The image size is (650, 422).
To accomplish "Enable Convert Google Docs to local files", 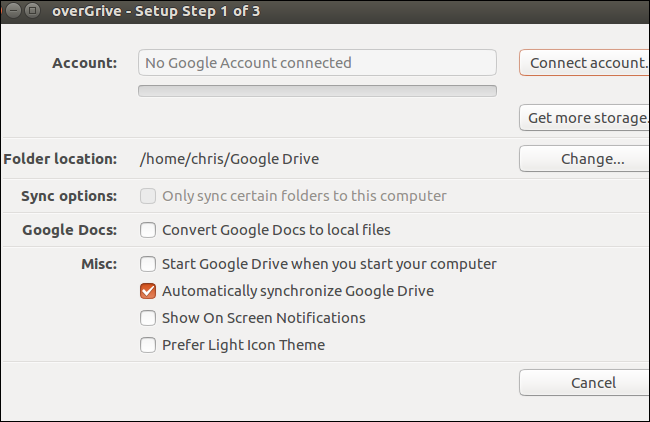I will [148, 230].
